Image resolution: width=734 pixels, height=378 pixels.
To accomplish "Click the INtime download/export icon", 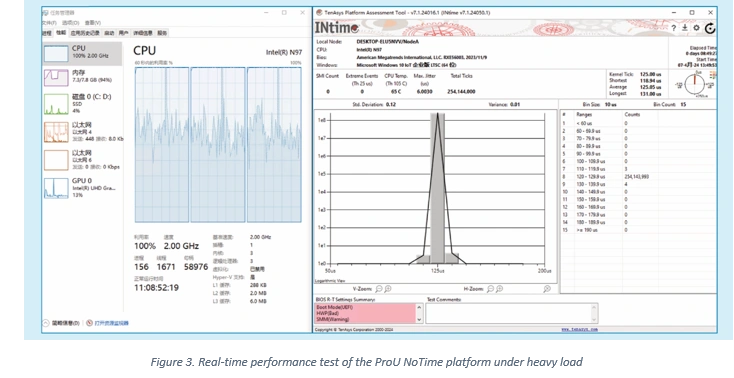I will pos(684,28).
